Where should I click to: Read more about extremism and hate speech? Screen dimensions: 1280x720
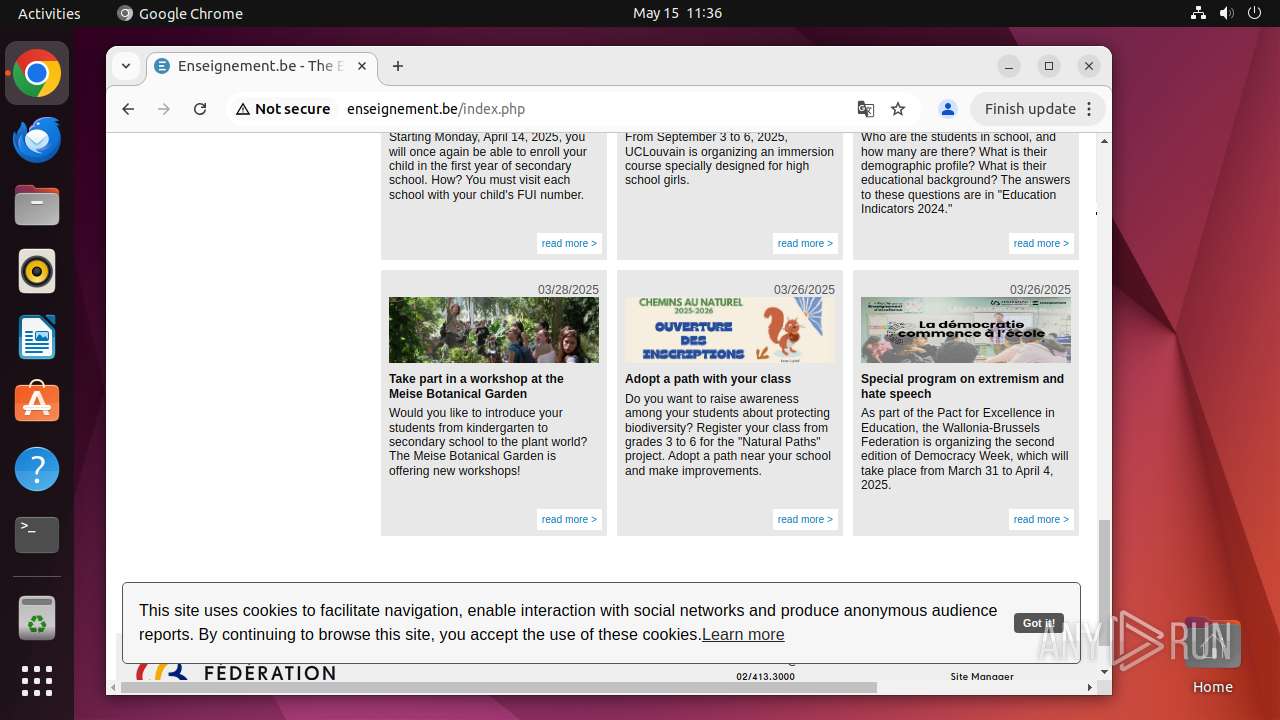coord(1041,519)
